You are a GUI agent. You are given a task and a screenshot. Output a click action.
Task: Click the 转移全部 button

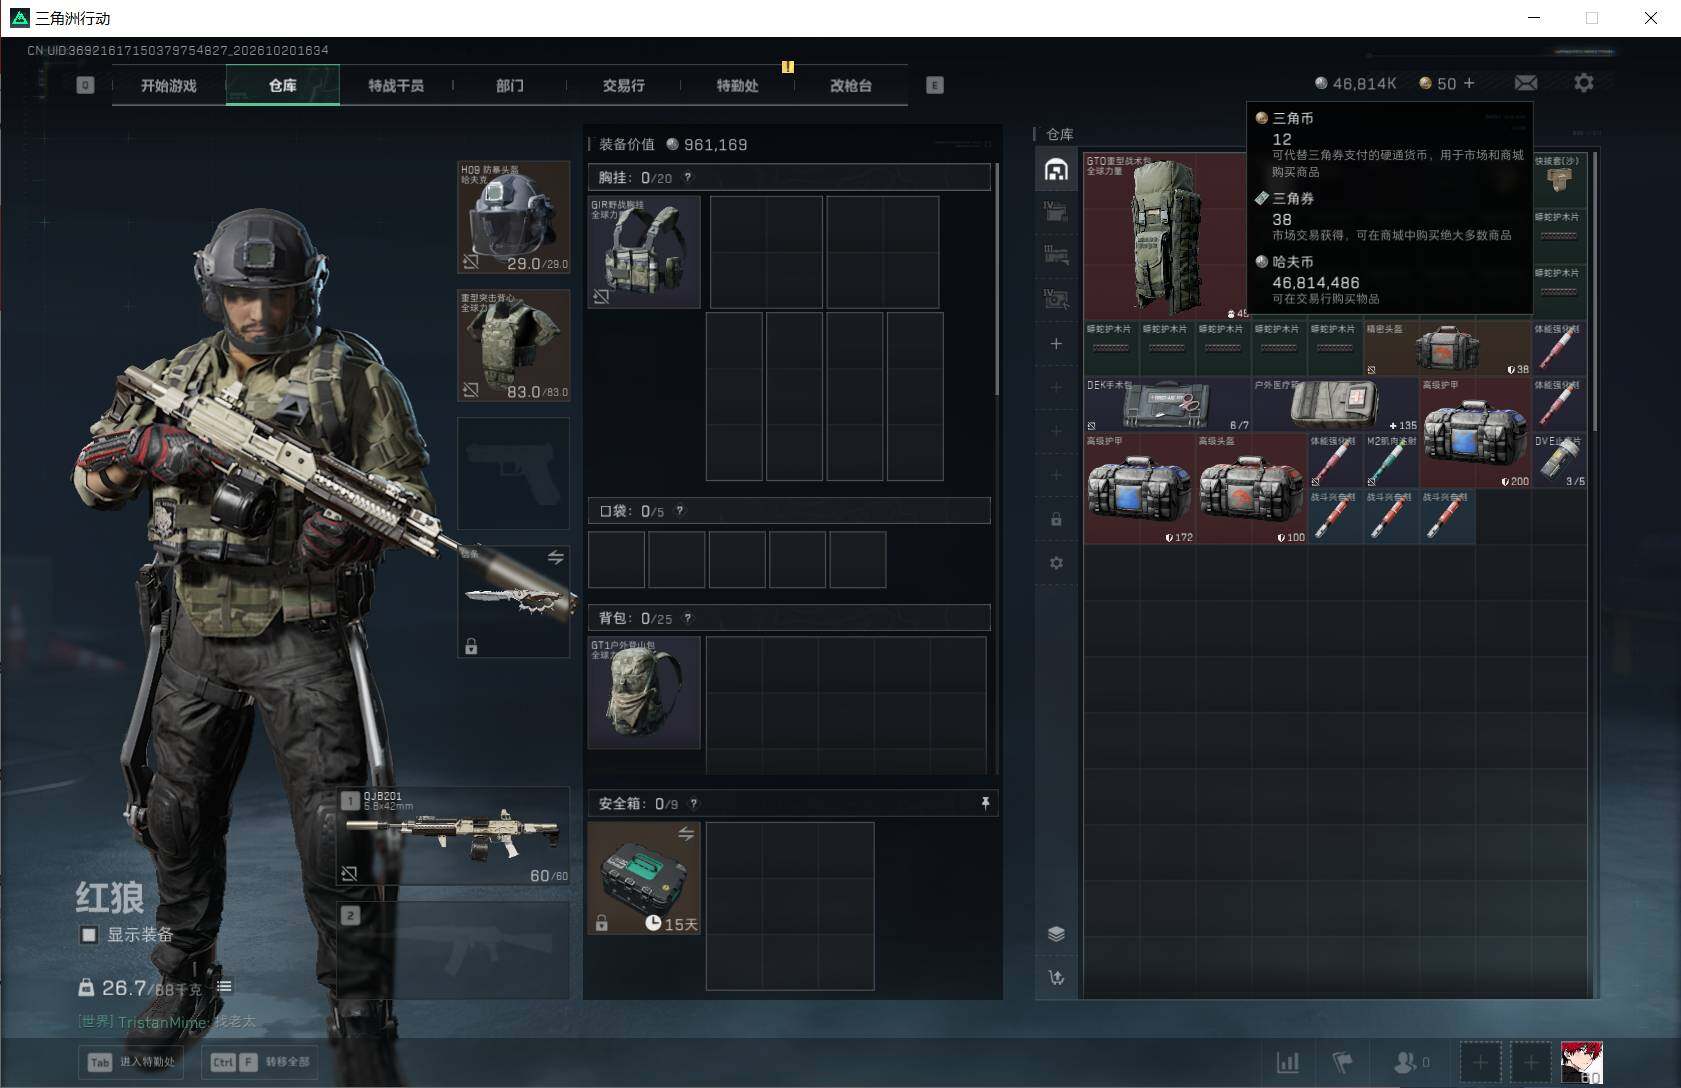click(260, 1062)
